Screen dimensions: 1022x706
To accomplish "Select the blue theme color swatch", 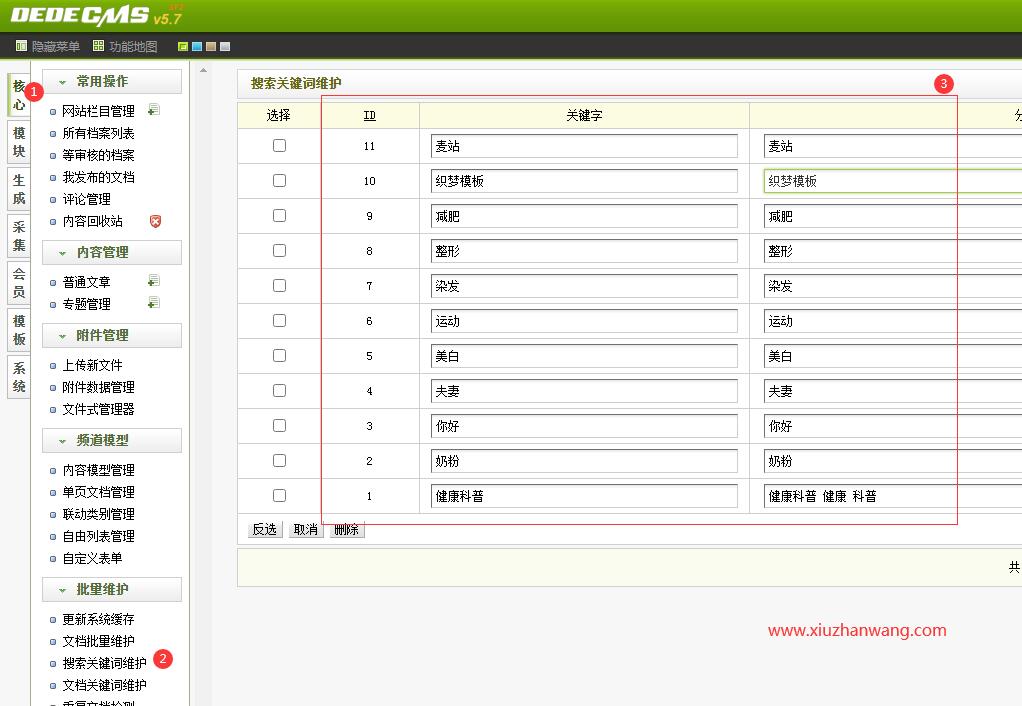I will click(197, 47).
